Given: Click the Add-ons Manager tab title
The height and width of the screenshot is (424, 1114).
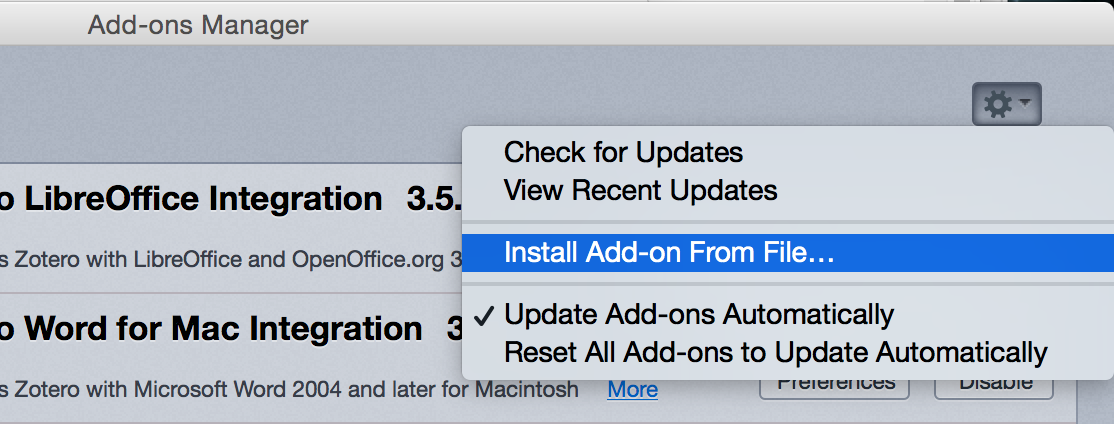Looking at the screenshot, I should pyautogui.click(x=198, y=25).
